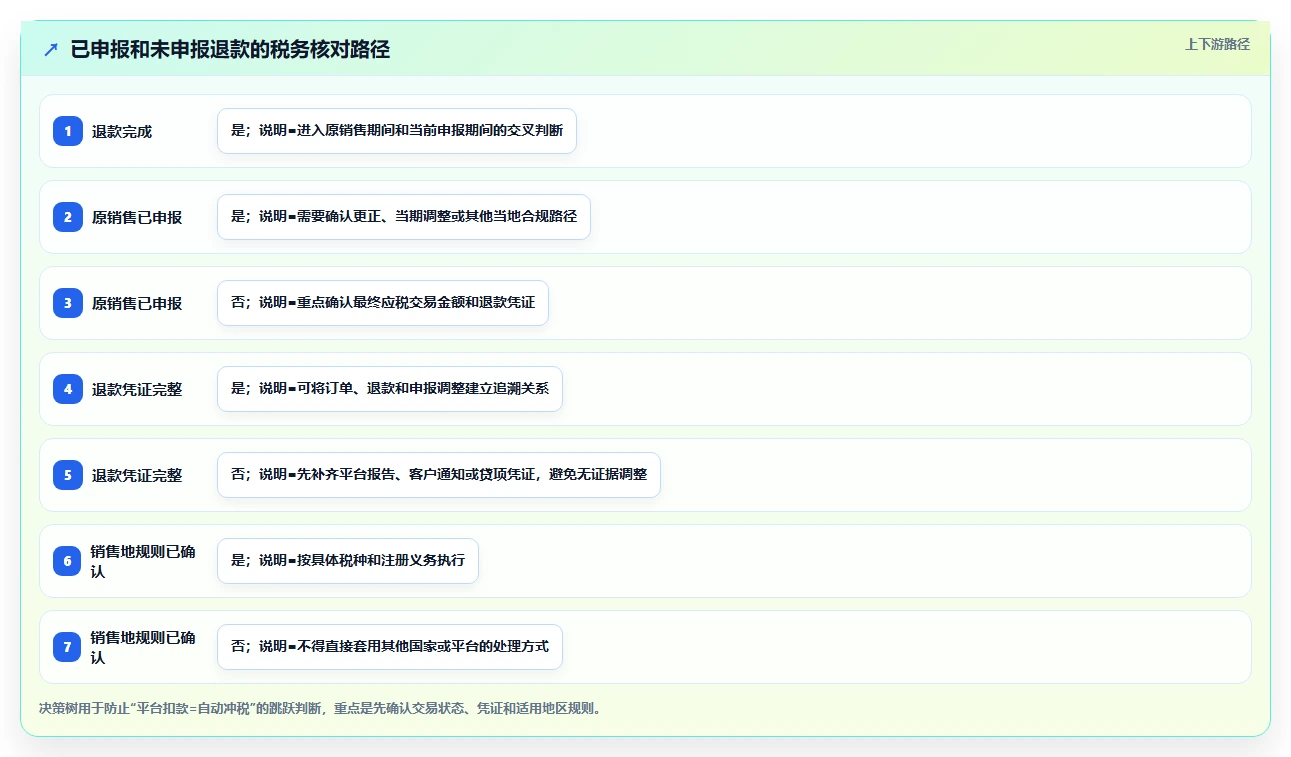
Task: Click the box 不得直接套用其他国家或平台的处理方式
Action: coord(390,647)
